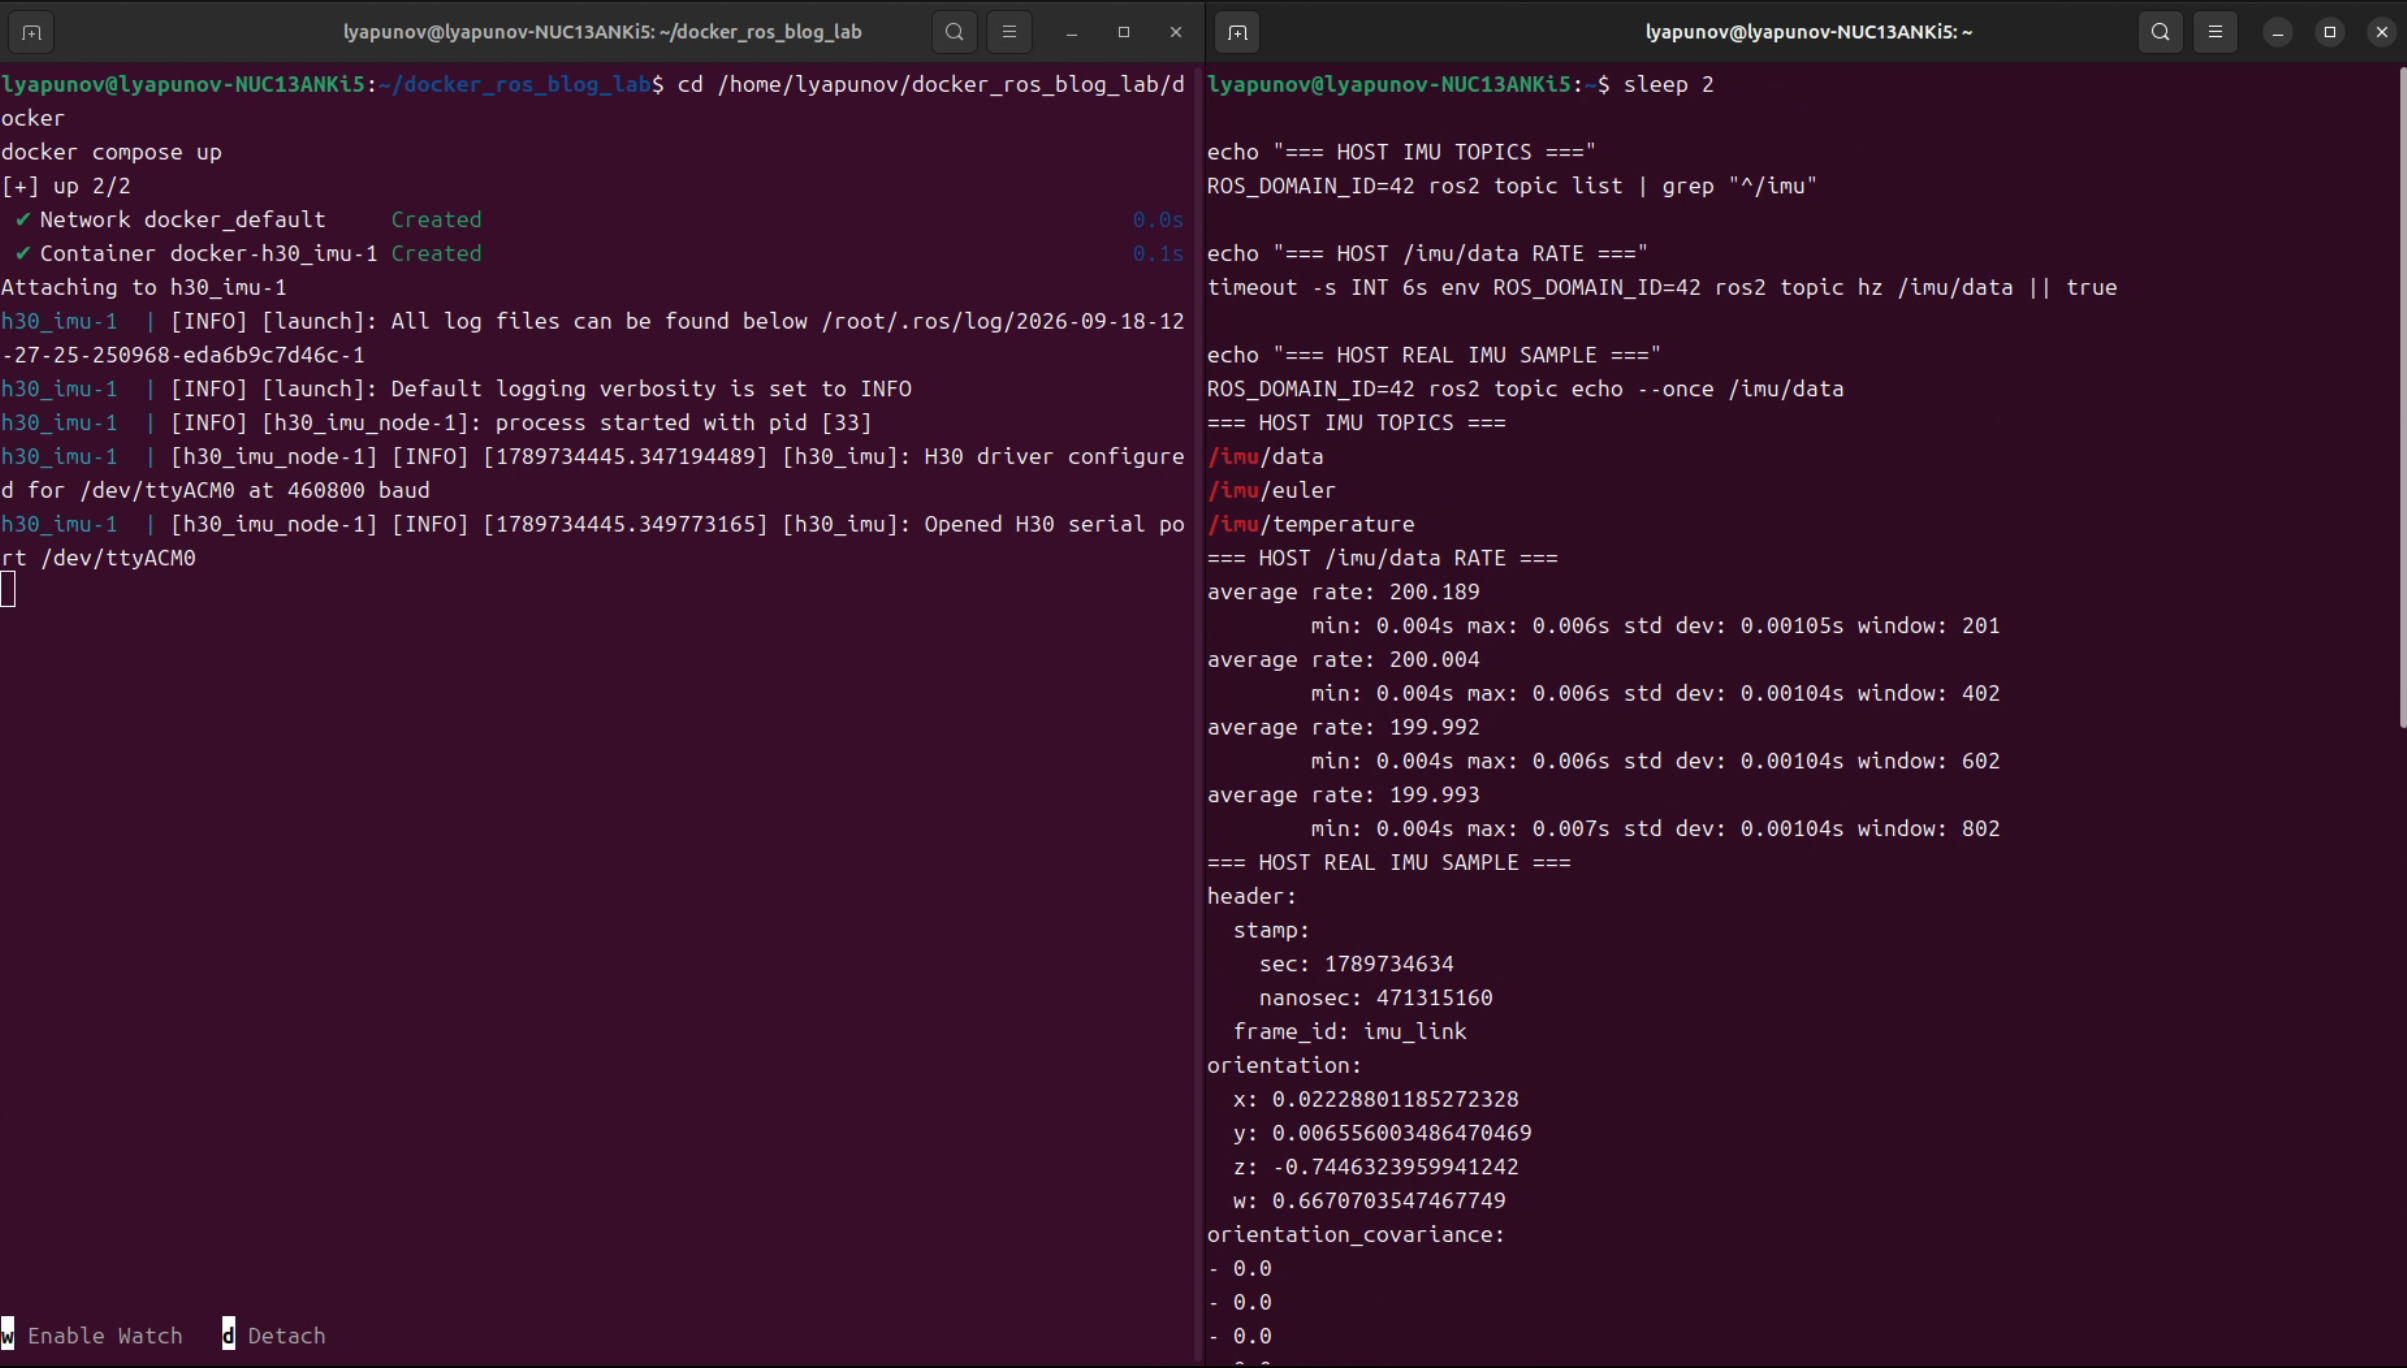Click '=== HOST REAL IMU SAMPLE ===' output header
This screenshot has width=2407, height=1368.
coord(1389,863)
